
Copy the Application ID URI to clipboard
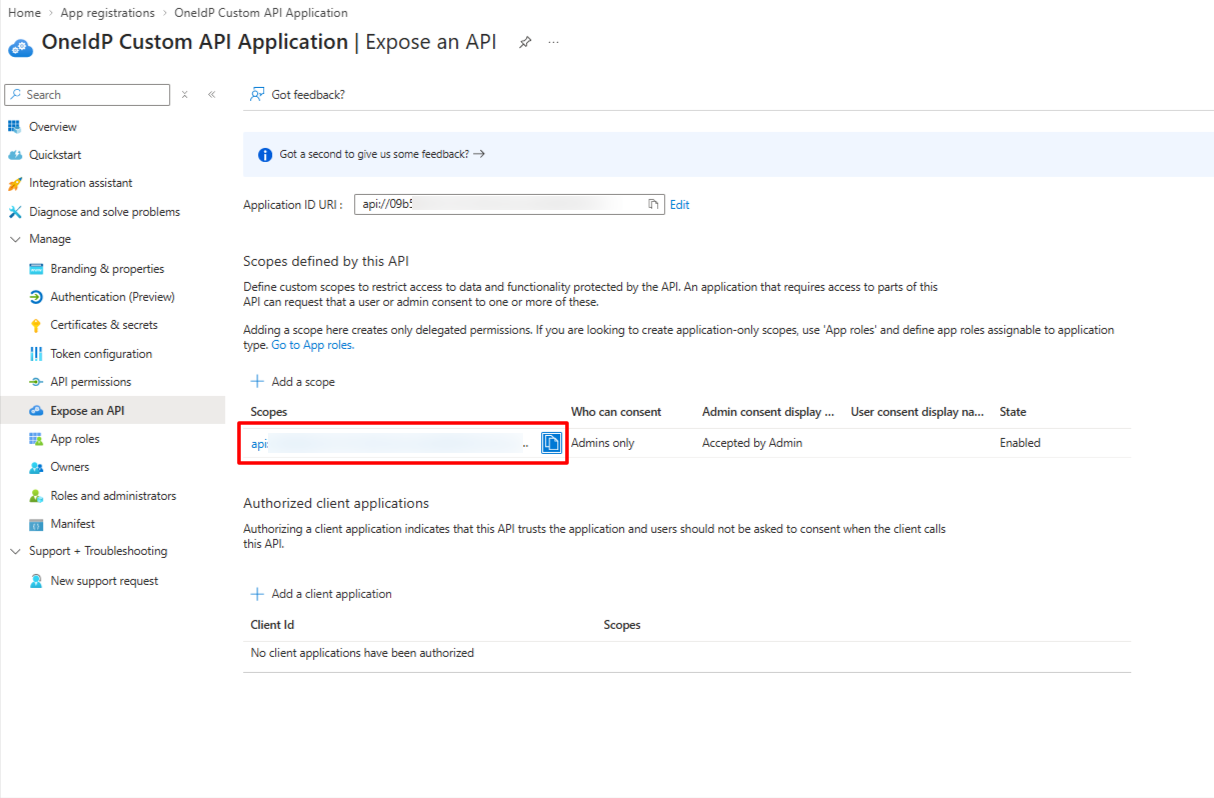pyautogui.click(x=653, y=204)
